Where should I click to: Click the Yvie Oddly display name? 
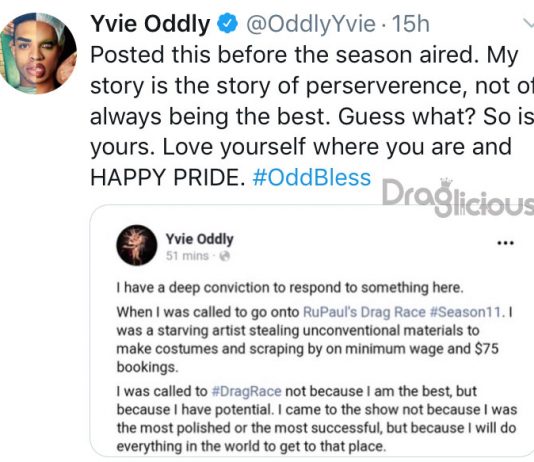(150, 24)
